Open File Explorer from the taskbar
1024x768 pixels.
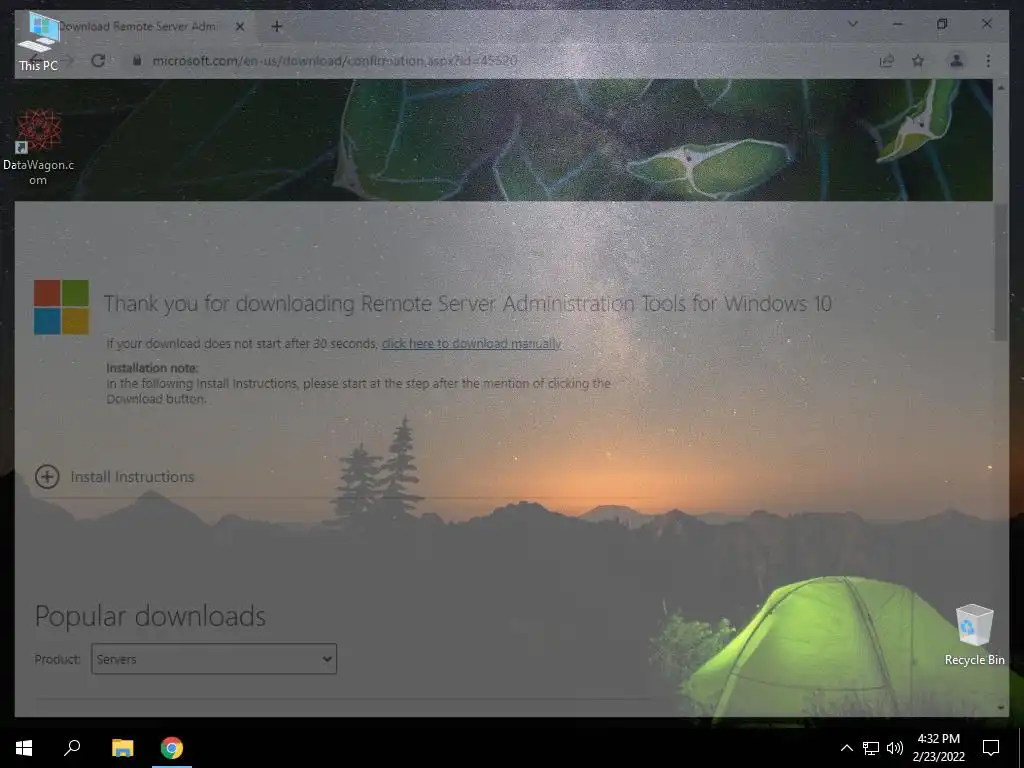click(122, 748)
